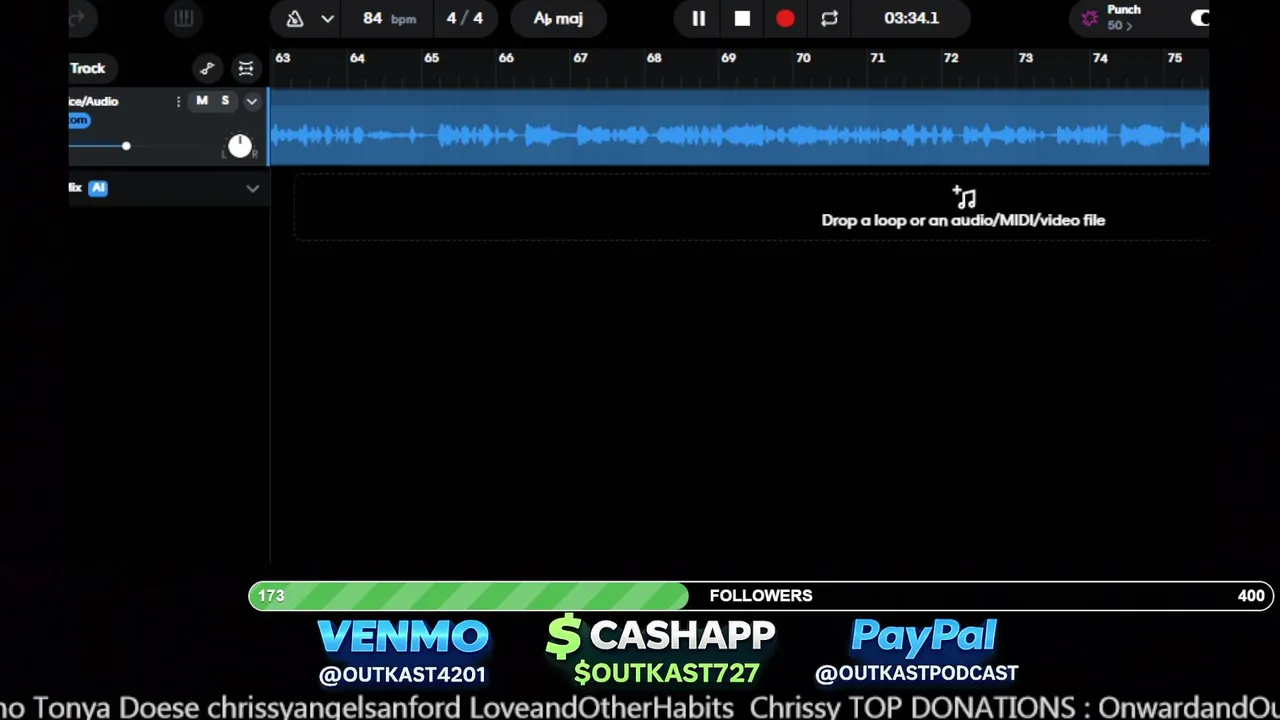Edit the 84 bpm tempo field
Image resolution: width=1280 pixels, height=720 pixels.
(389, 18)
